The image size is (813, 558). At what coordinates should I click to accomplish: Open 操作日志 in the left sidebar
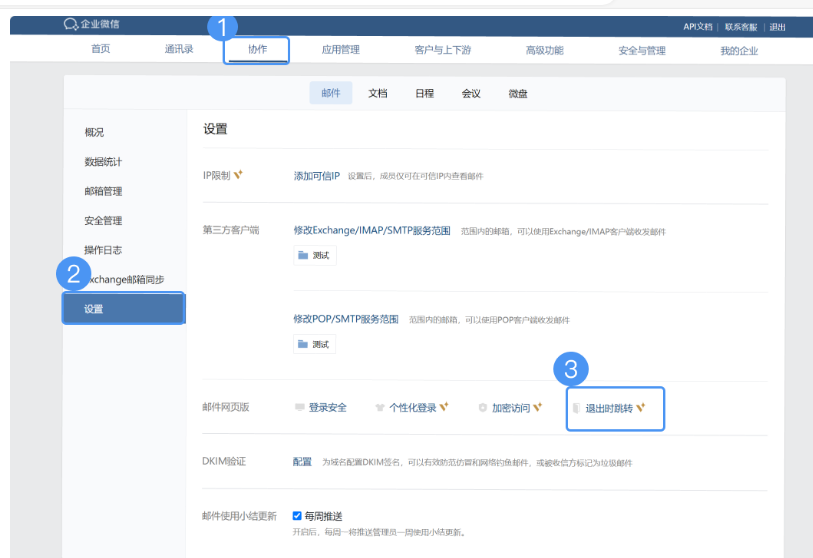tap(103, 250)
